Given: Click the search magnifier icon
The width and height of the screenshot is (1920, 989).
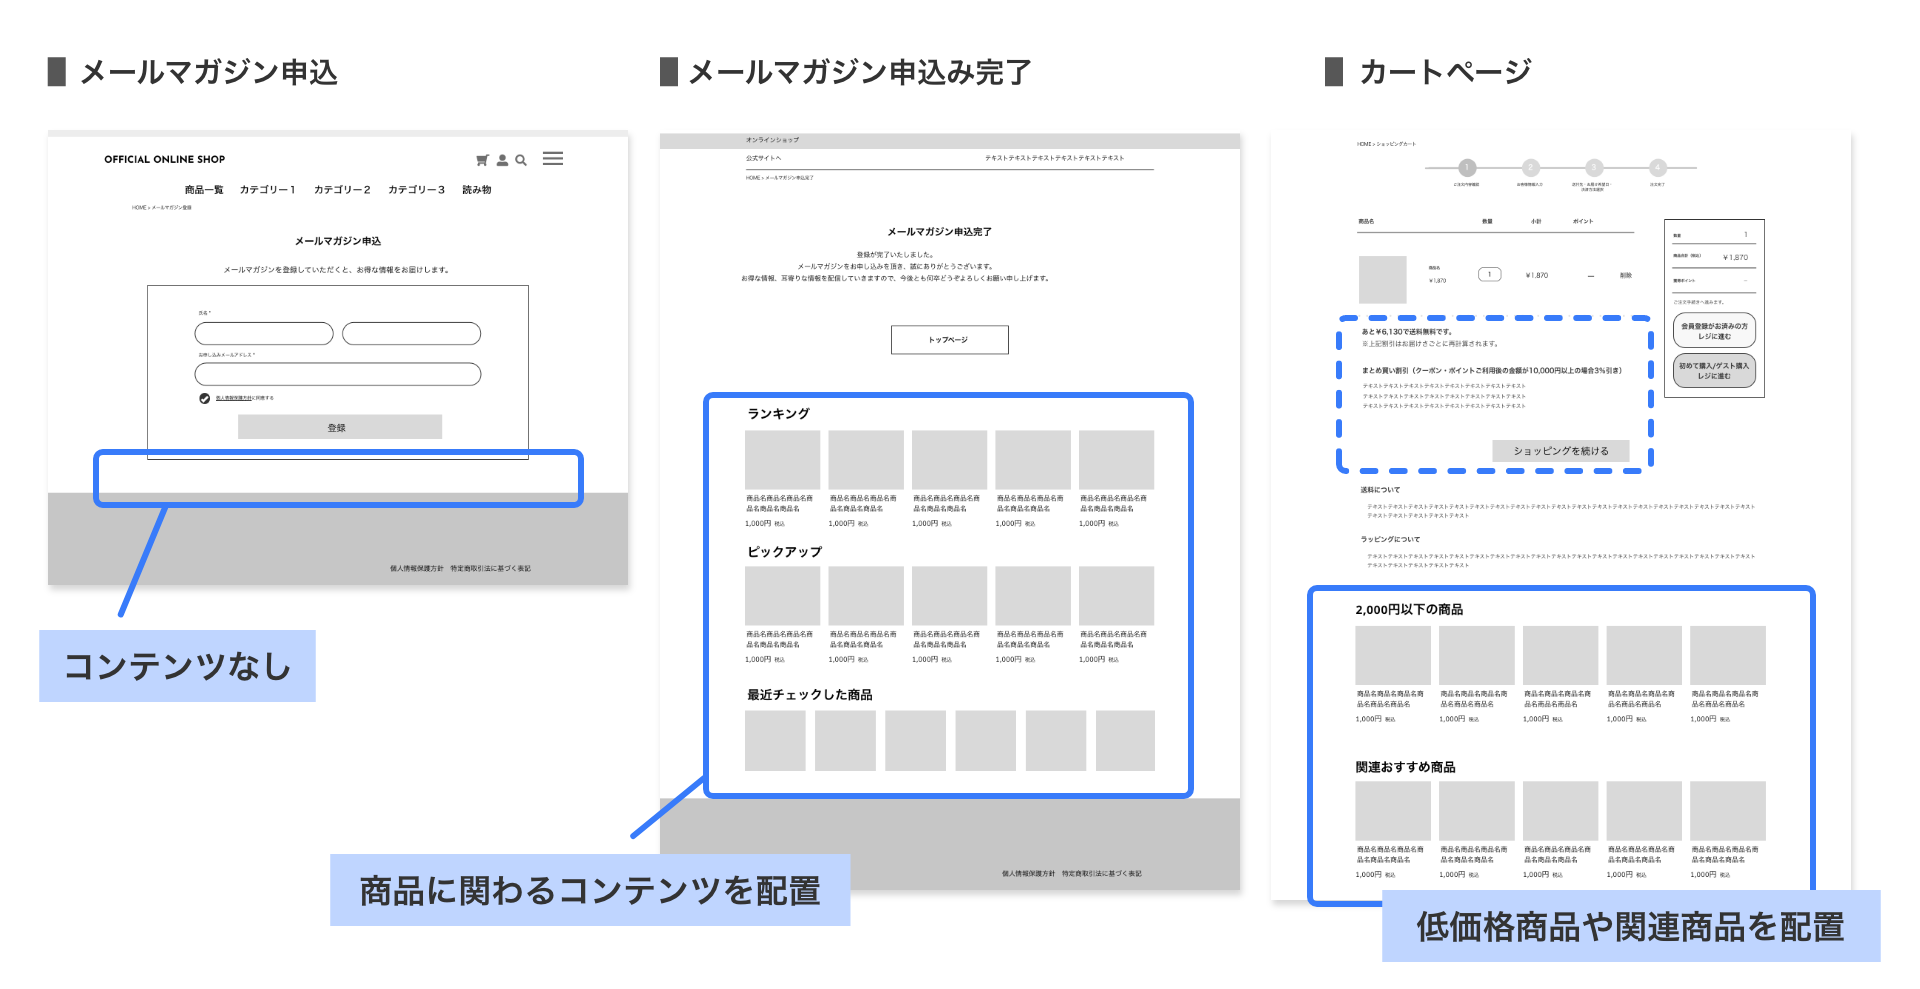Looking at the screenshot, I should click(x=521, y=160).
